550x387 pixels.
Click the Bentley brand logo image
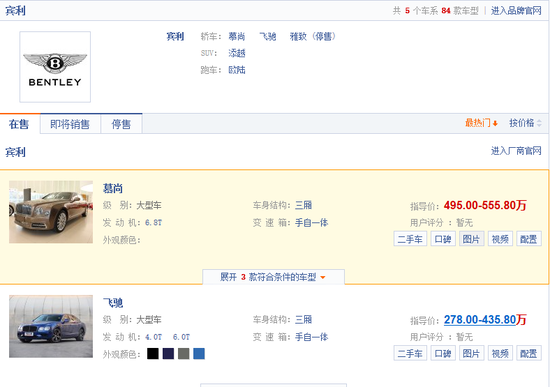[55, 67]
